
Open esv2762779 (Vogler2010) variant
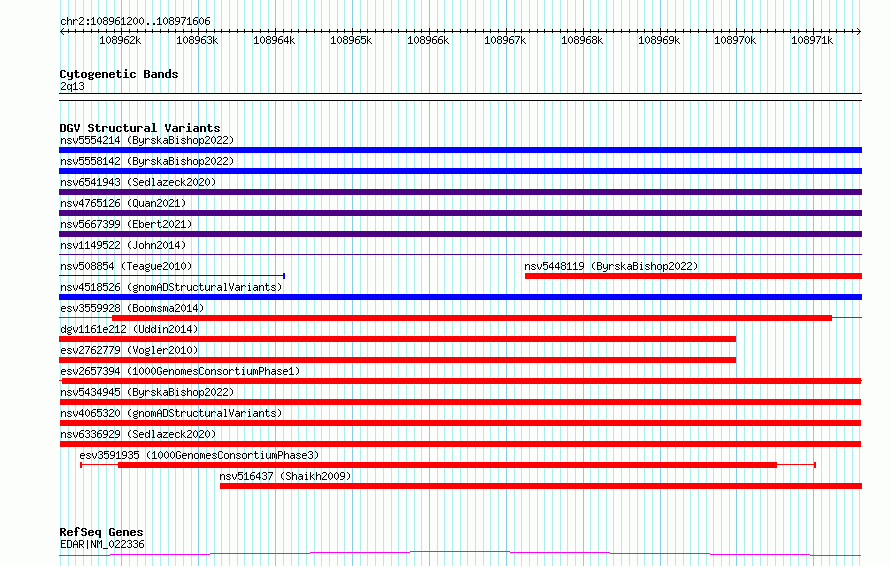tap(129, 350)
